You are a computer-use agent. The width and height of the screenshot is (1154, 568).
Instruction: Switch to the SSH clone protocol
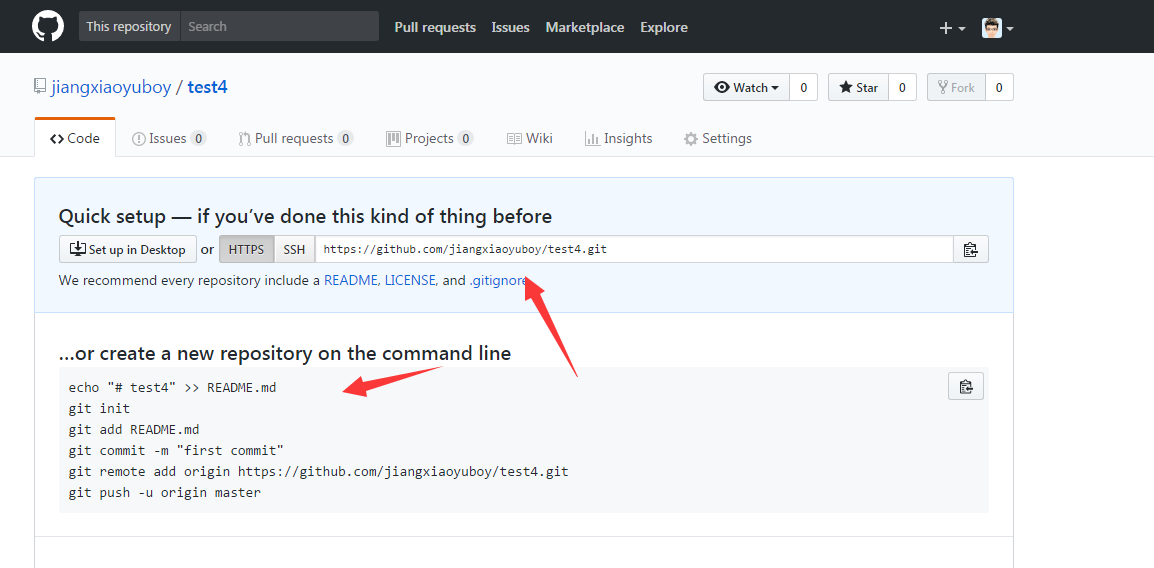coord(294,249)
